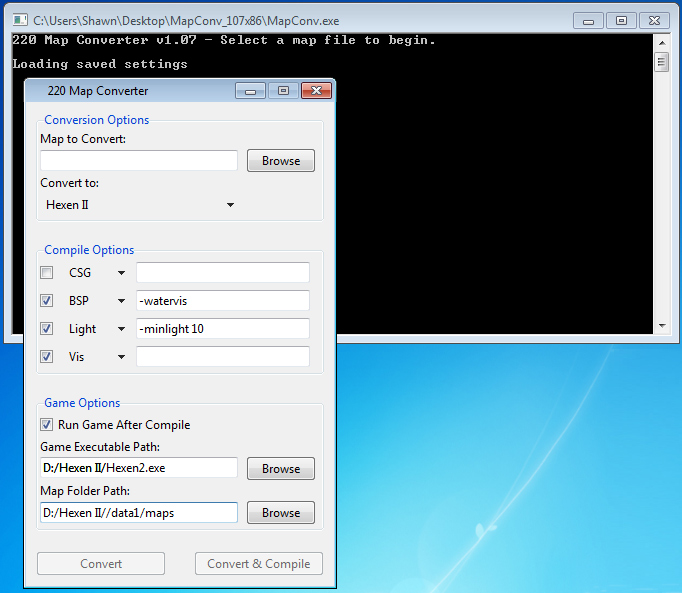682x593 pixels.
Task: Click the 'Conversion Options' group label
Action: point(97,120)
